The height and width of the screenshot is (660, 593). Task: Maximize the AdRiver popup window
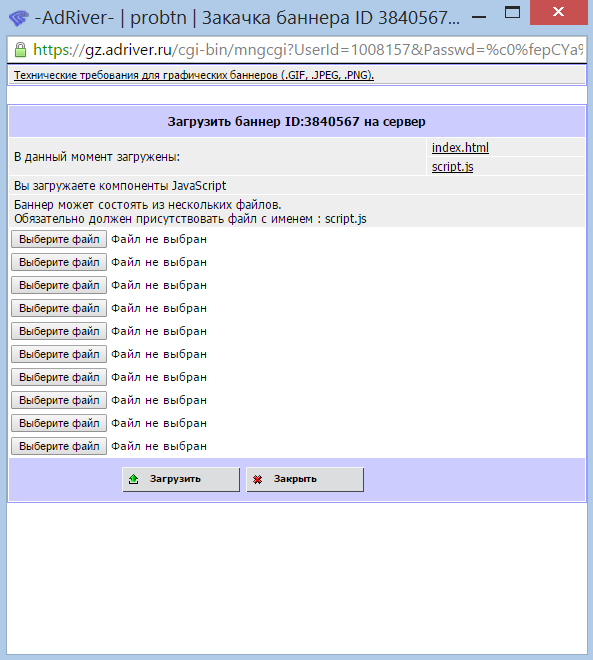coord(512,12)
